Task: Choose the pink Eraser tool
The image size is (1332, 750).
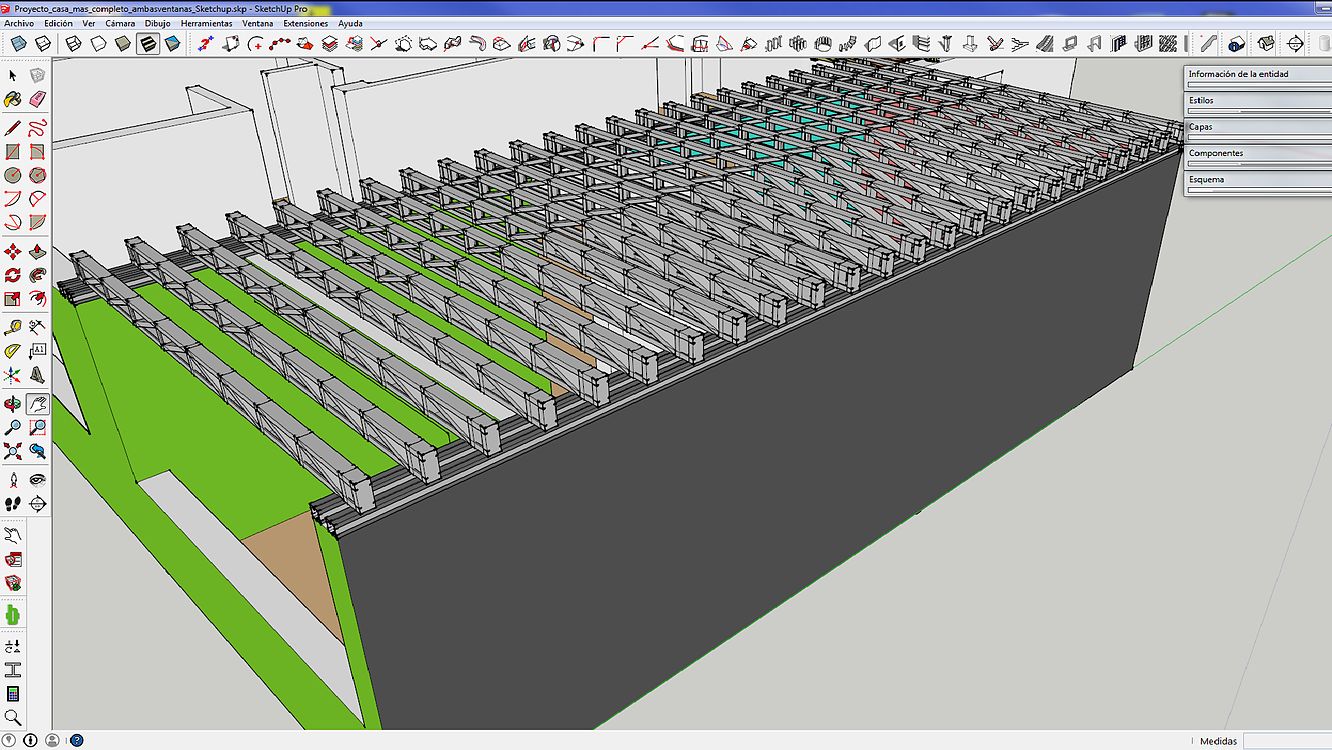Action: [x=38, y=99]
